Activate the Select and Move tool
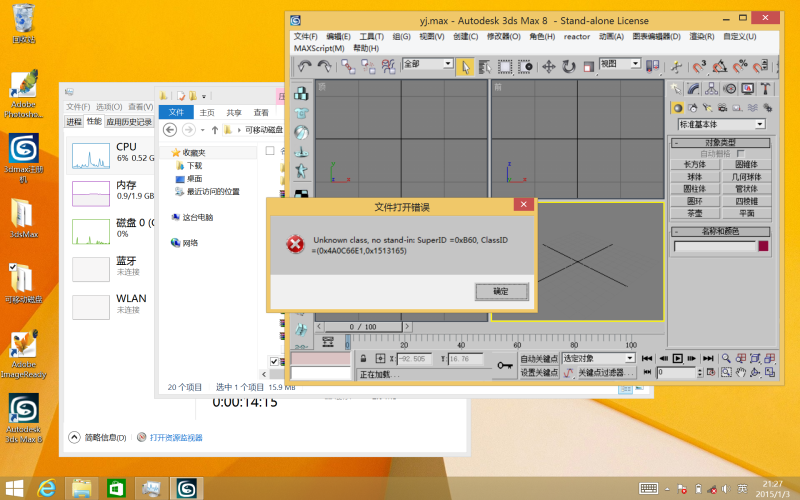This screenshot has width=800, height=500. point(548,67)
